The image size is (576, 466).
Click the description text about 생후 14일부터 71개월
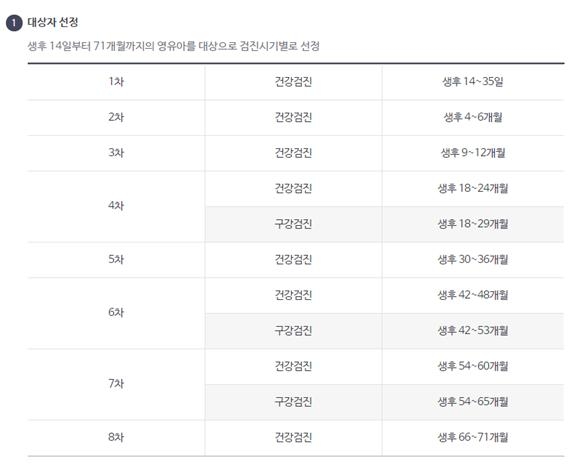(173, 46)
